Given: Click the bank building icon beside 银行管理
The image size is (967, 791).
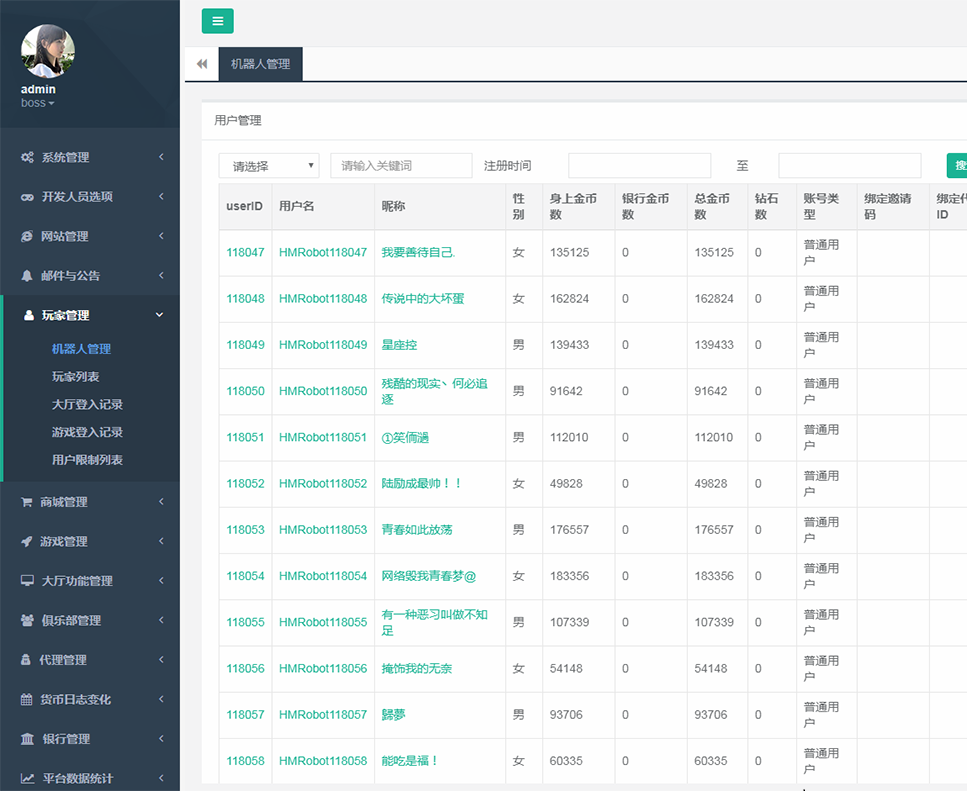Looking at the screenshot, I should pyautogui.click(x=27, y=739).
